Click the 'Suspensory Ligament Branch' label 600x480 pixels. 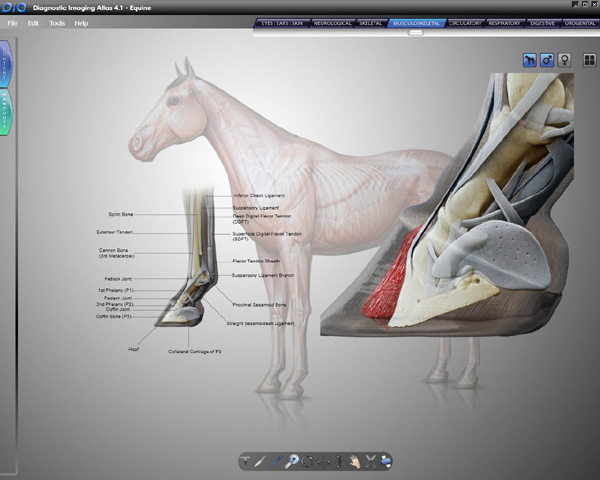tap(263, 275)
